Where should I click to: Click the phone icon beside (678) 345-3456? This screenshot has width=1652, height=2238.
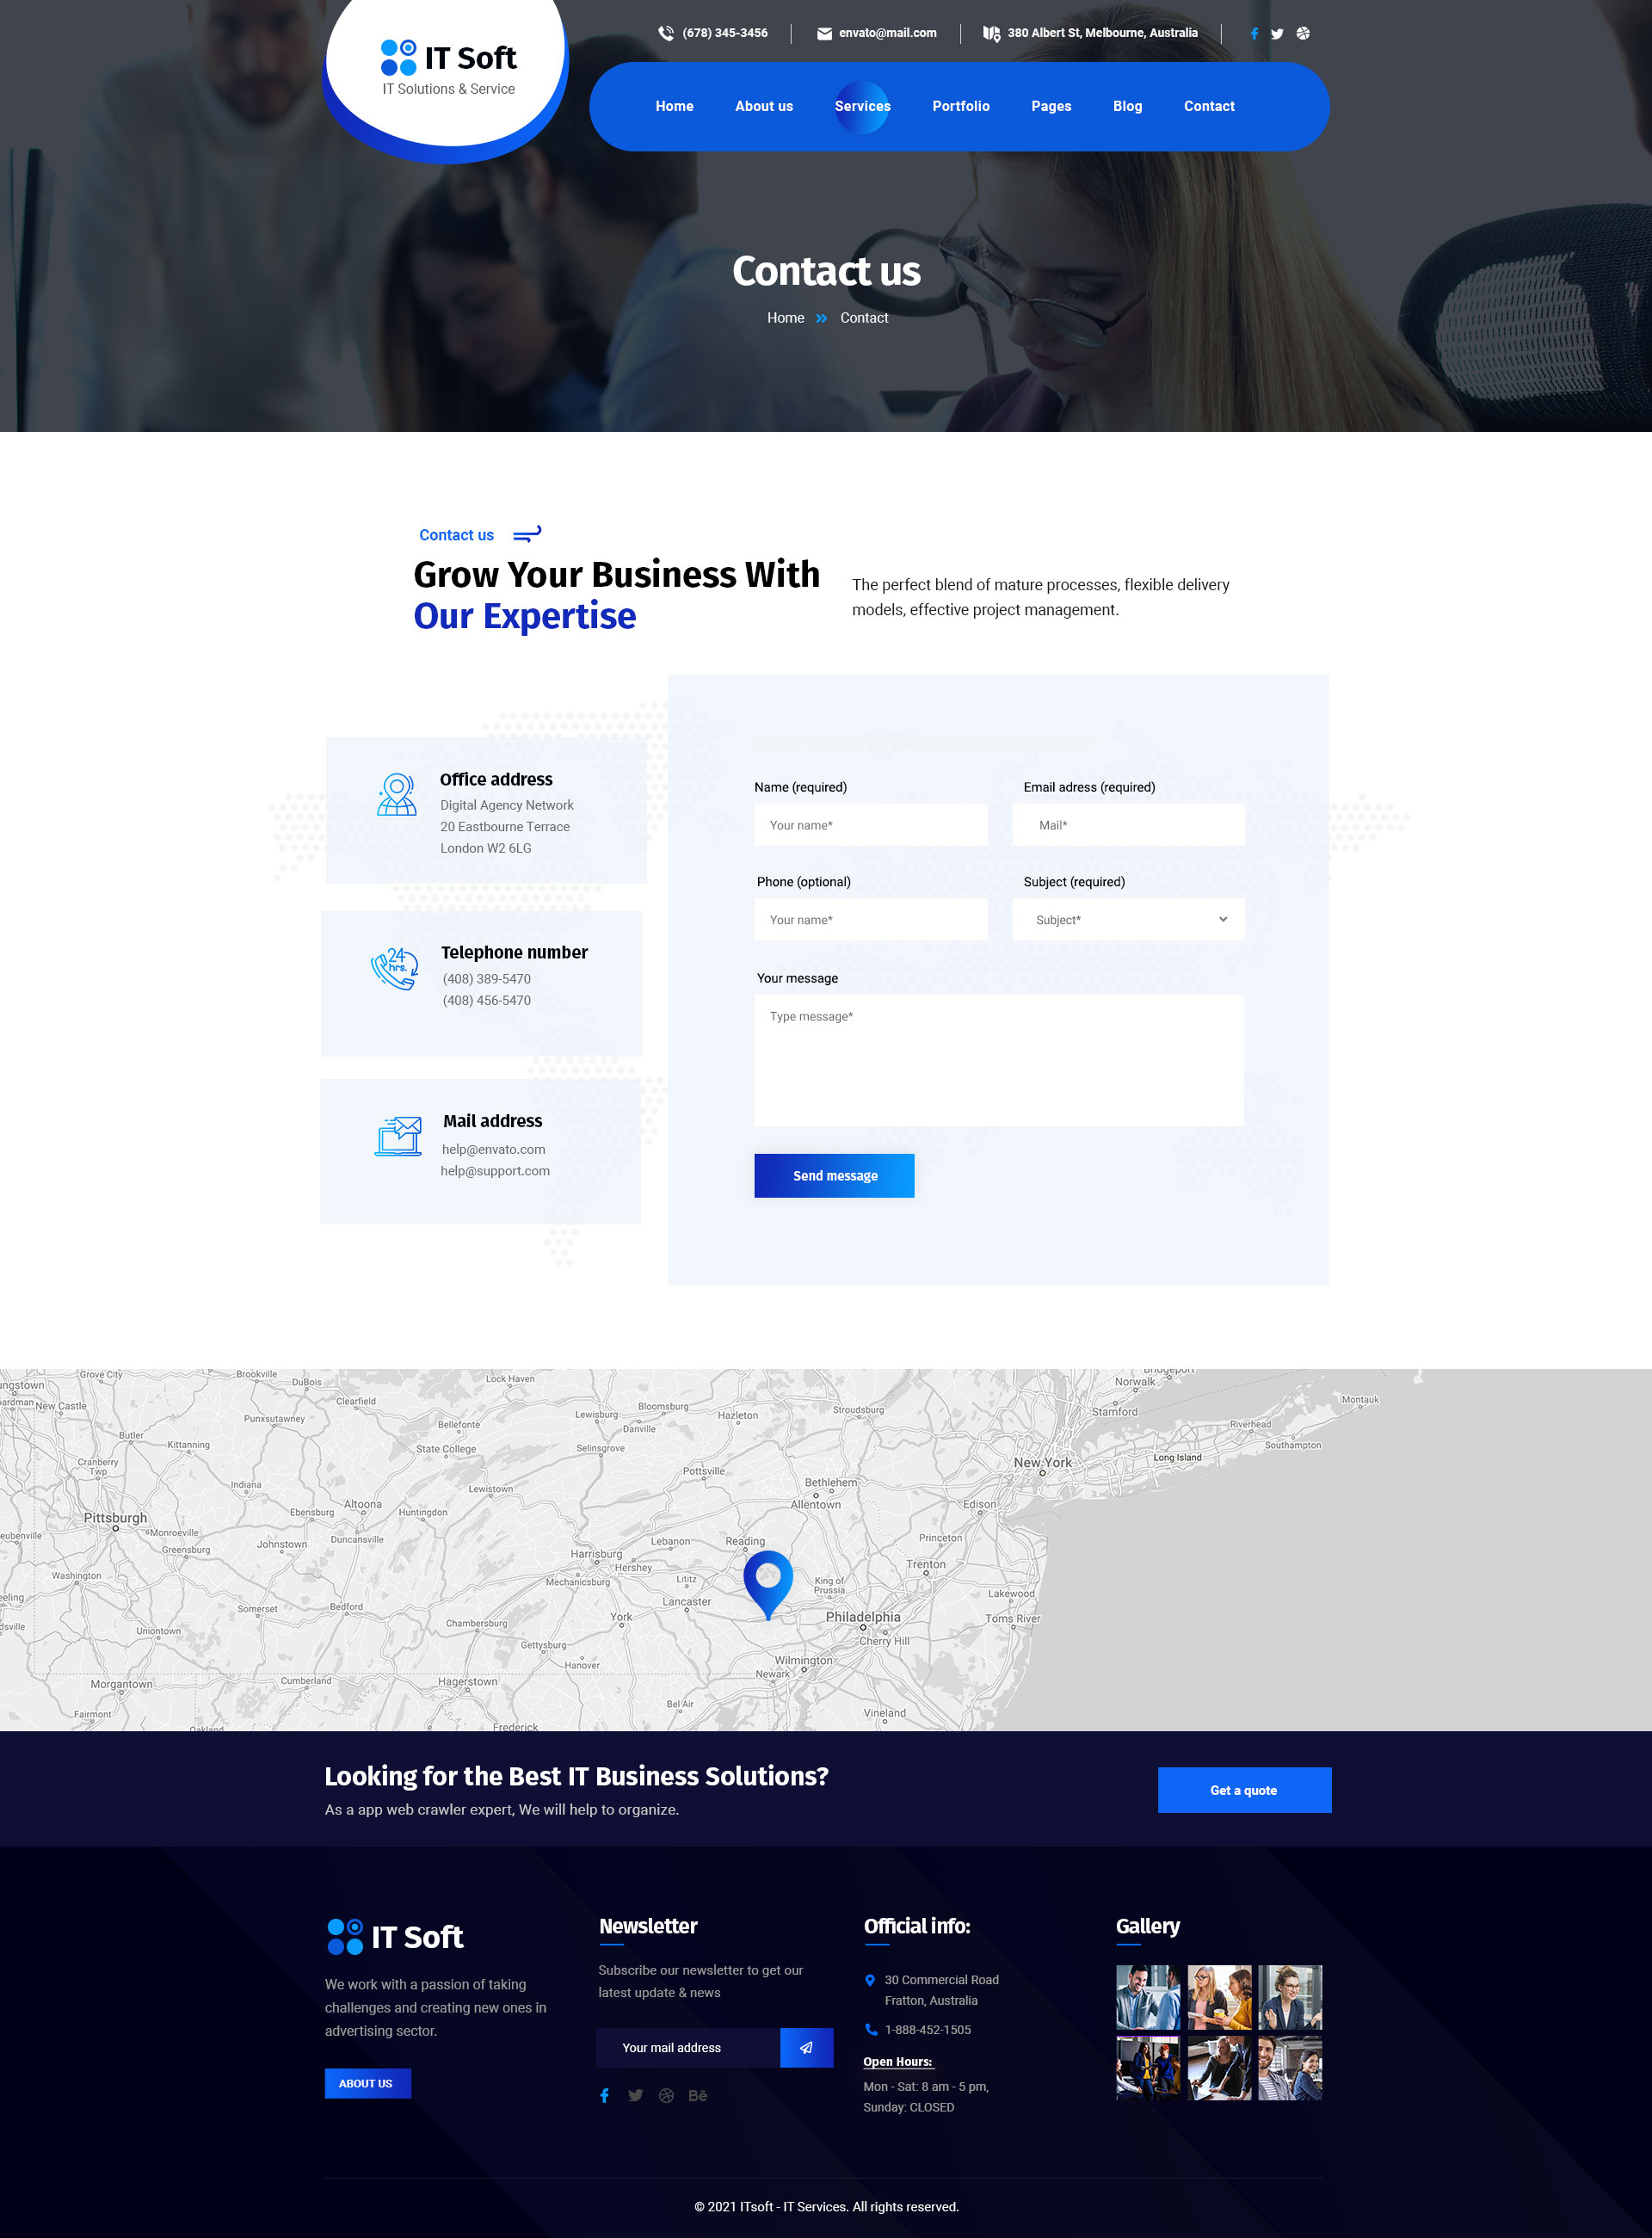click(x=665, y=33)
